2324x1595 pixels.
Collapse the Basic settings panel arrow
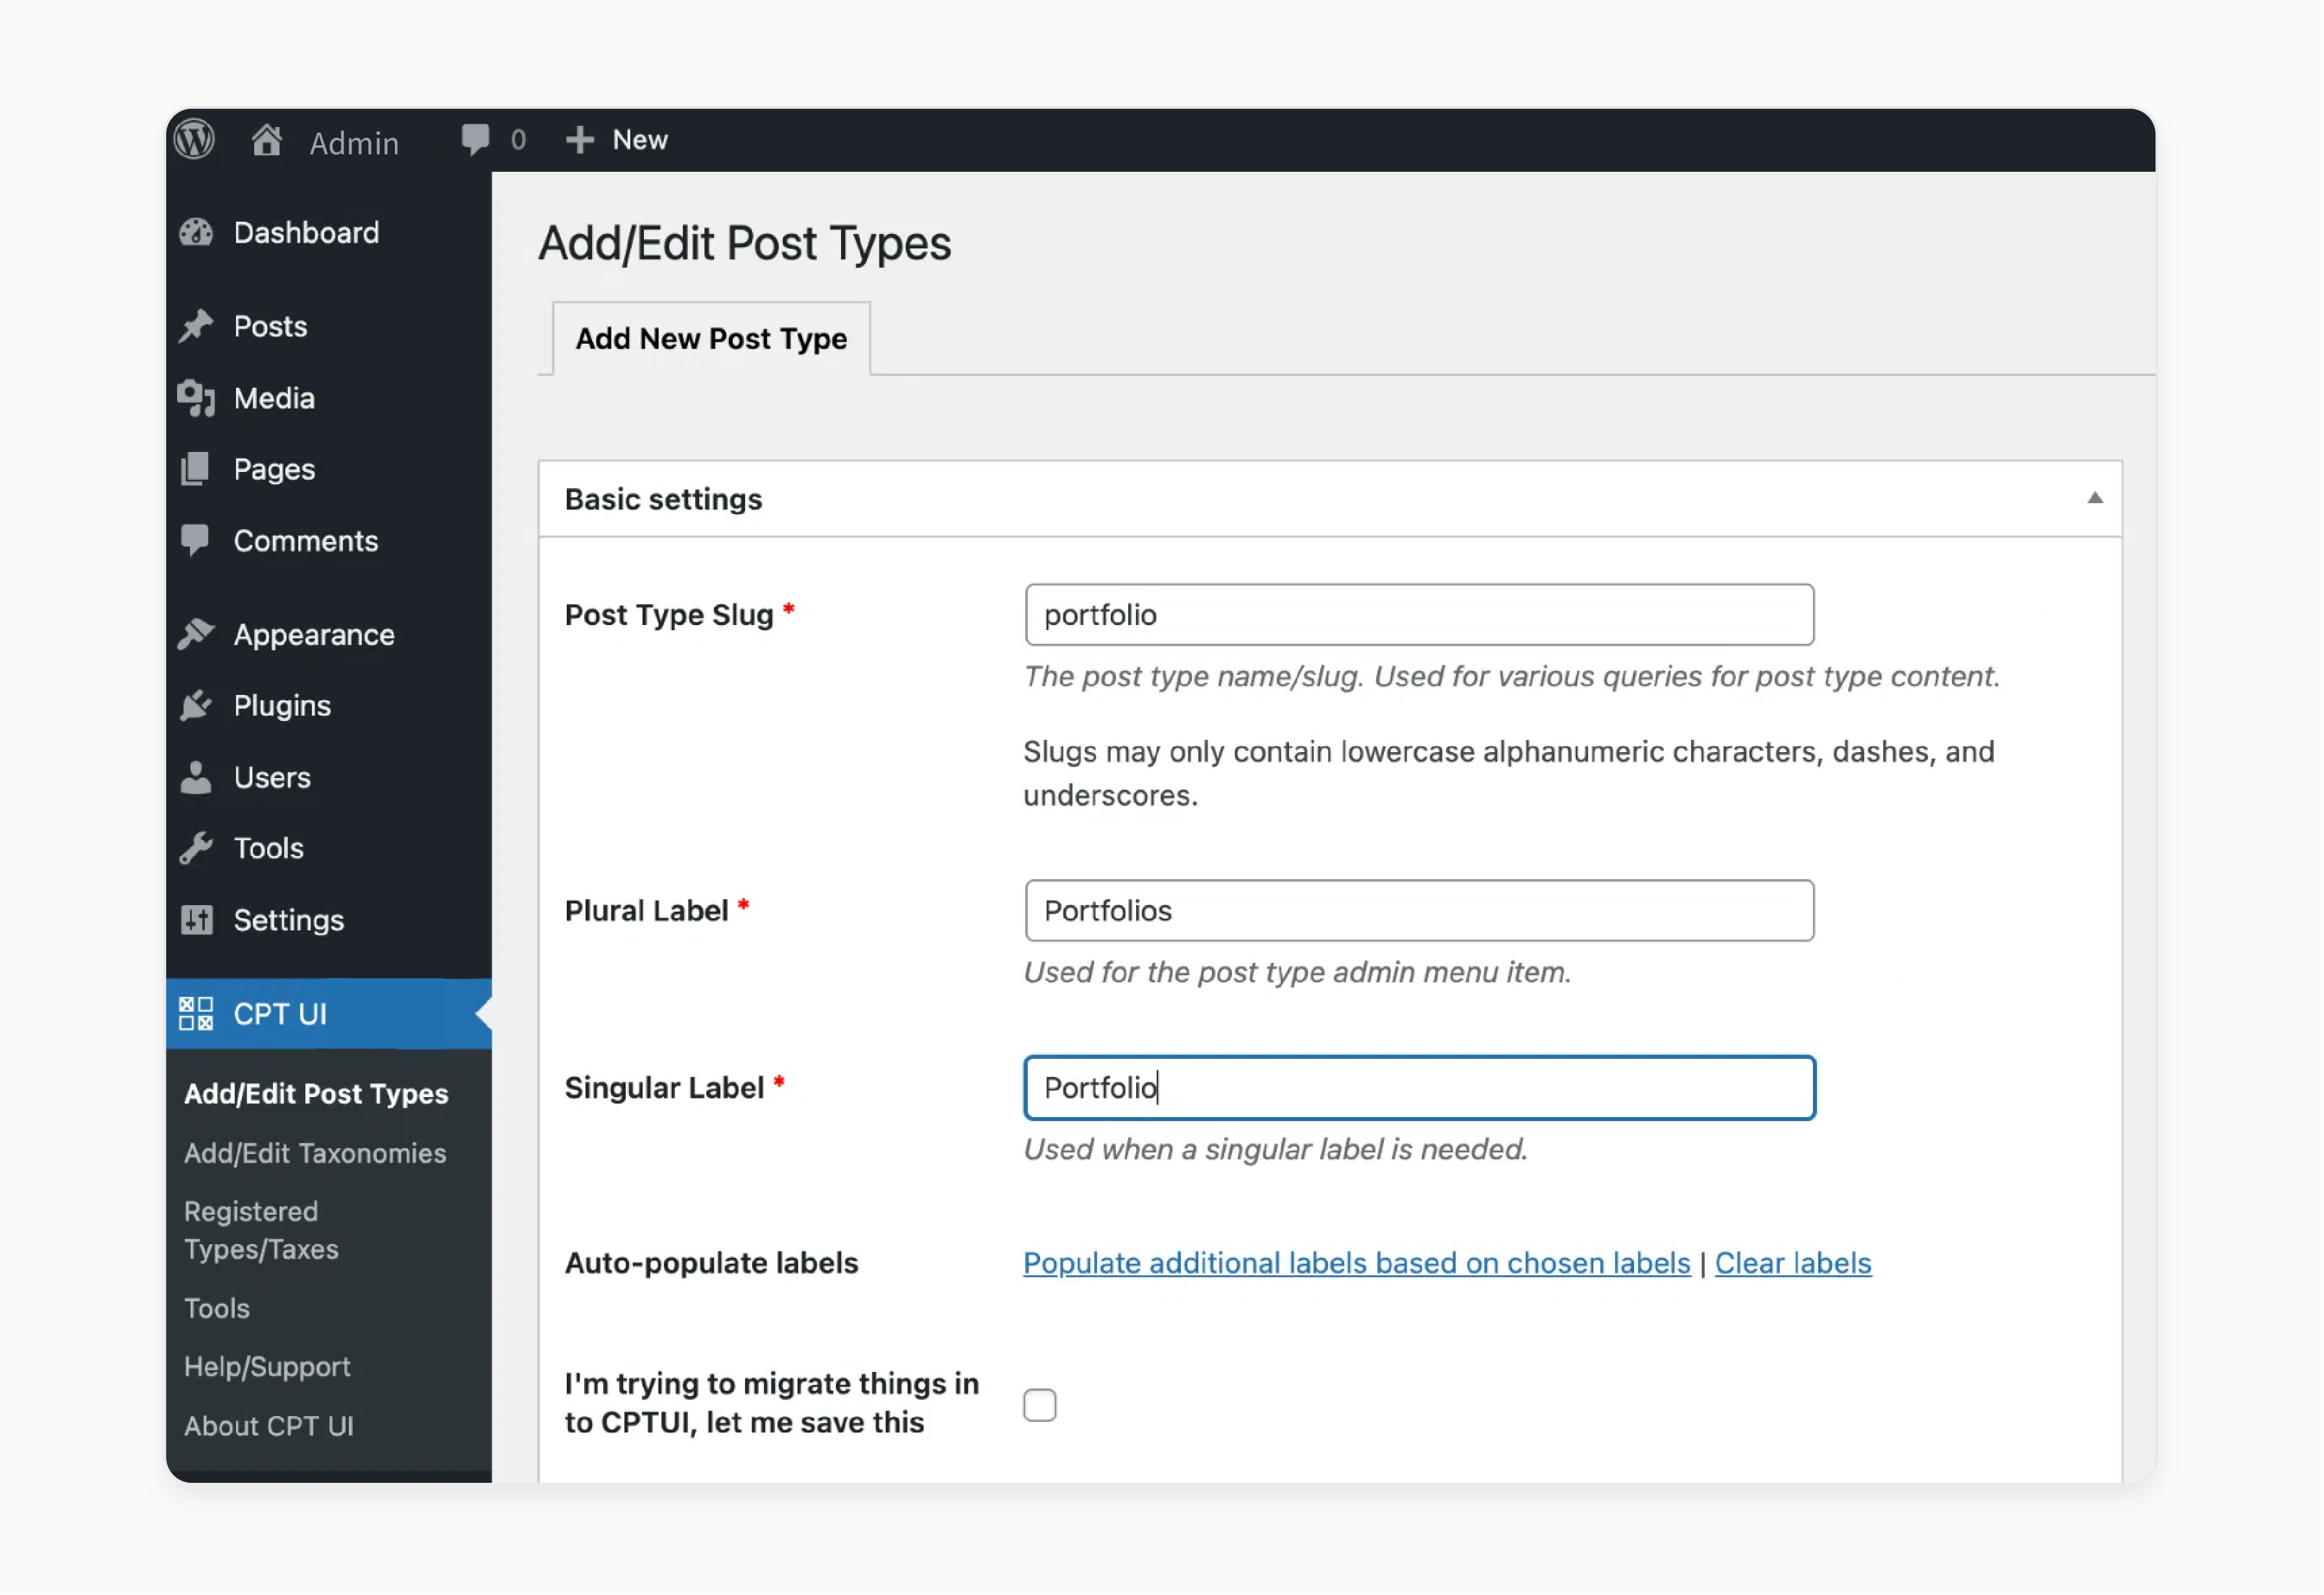(2095, 498)
